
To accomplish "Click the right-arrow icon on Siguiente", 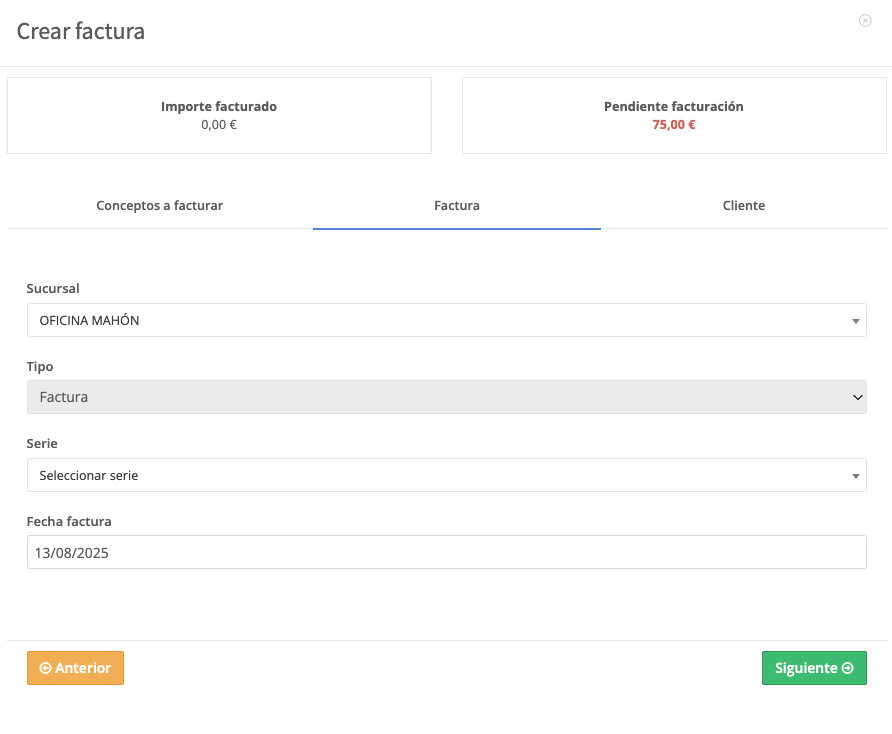I will (x=848, y=668).
